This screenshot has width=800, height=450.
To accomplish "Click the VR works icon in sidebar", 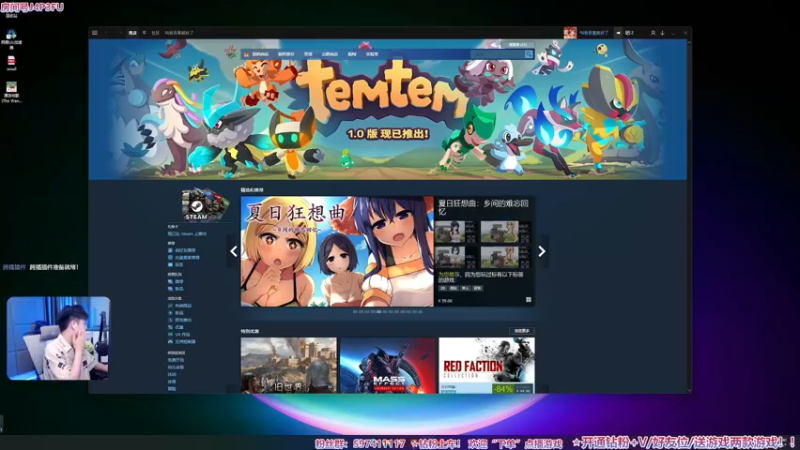I will tap(170, 334).
